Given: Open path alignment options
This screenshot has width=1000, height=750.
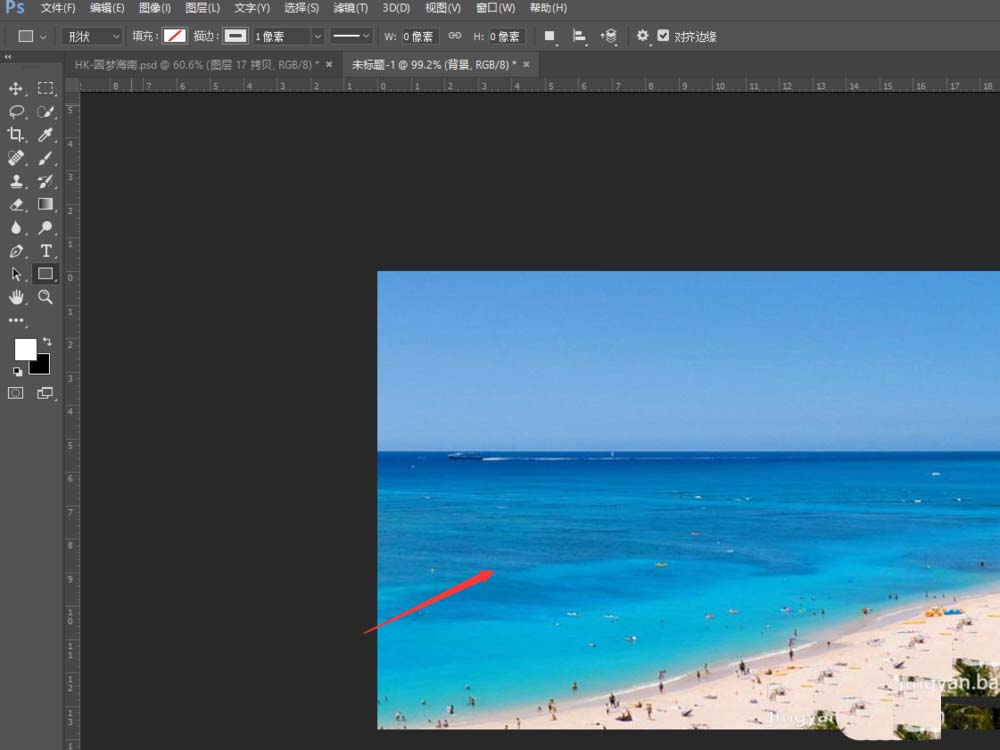Looking at the screenshot, I should (579, 36).
